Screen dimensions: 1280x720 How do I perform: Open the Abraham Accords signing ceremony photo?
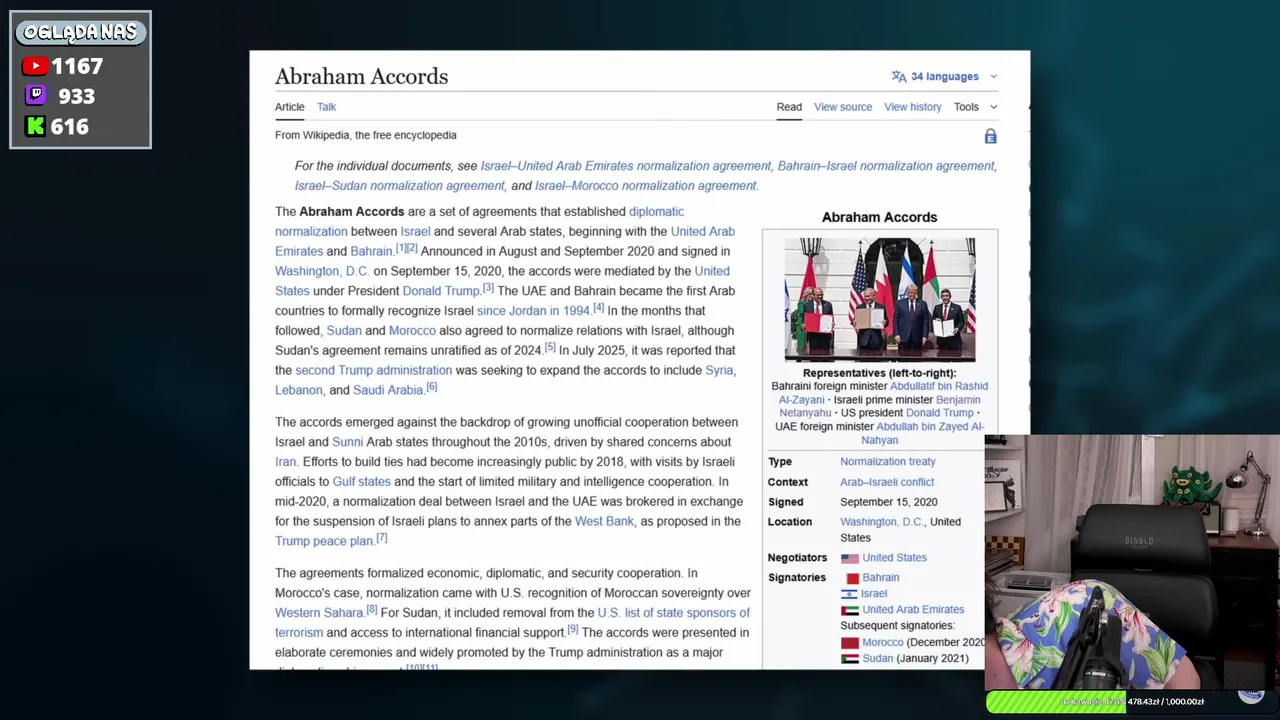(x=880, y=299)
